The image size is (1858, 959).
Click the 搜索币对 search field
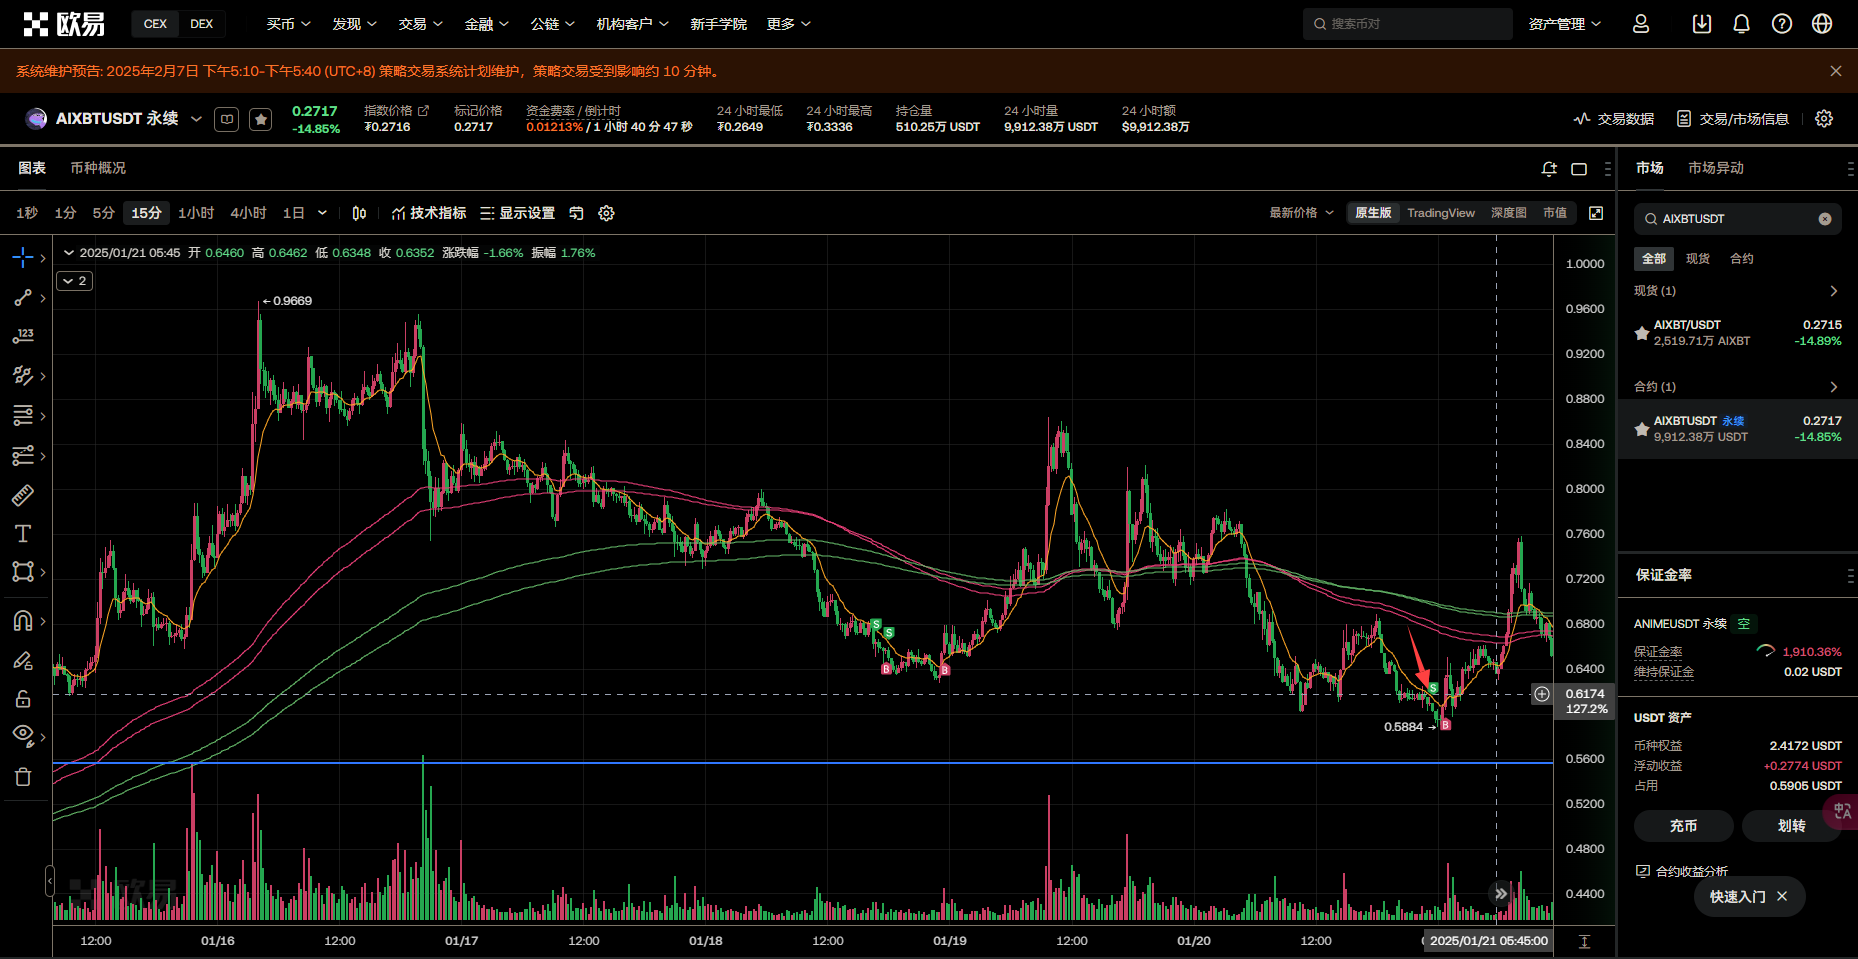coord(1407,24)
